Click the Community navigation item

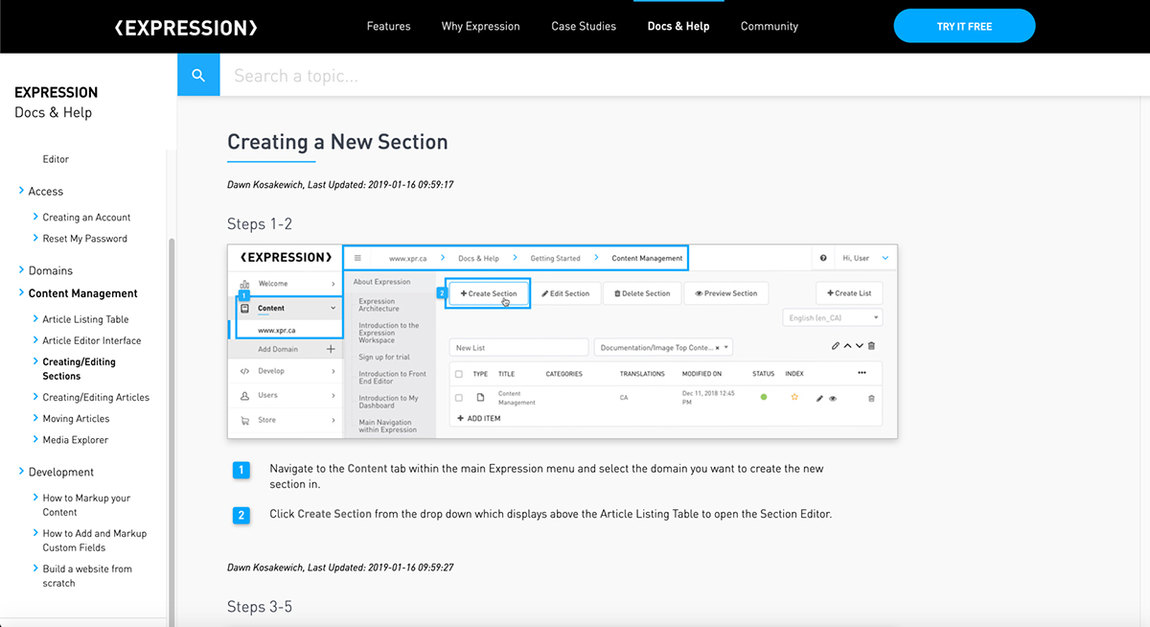[769, 26]
